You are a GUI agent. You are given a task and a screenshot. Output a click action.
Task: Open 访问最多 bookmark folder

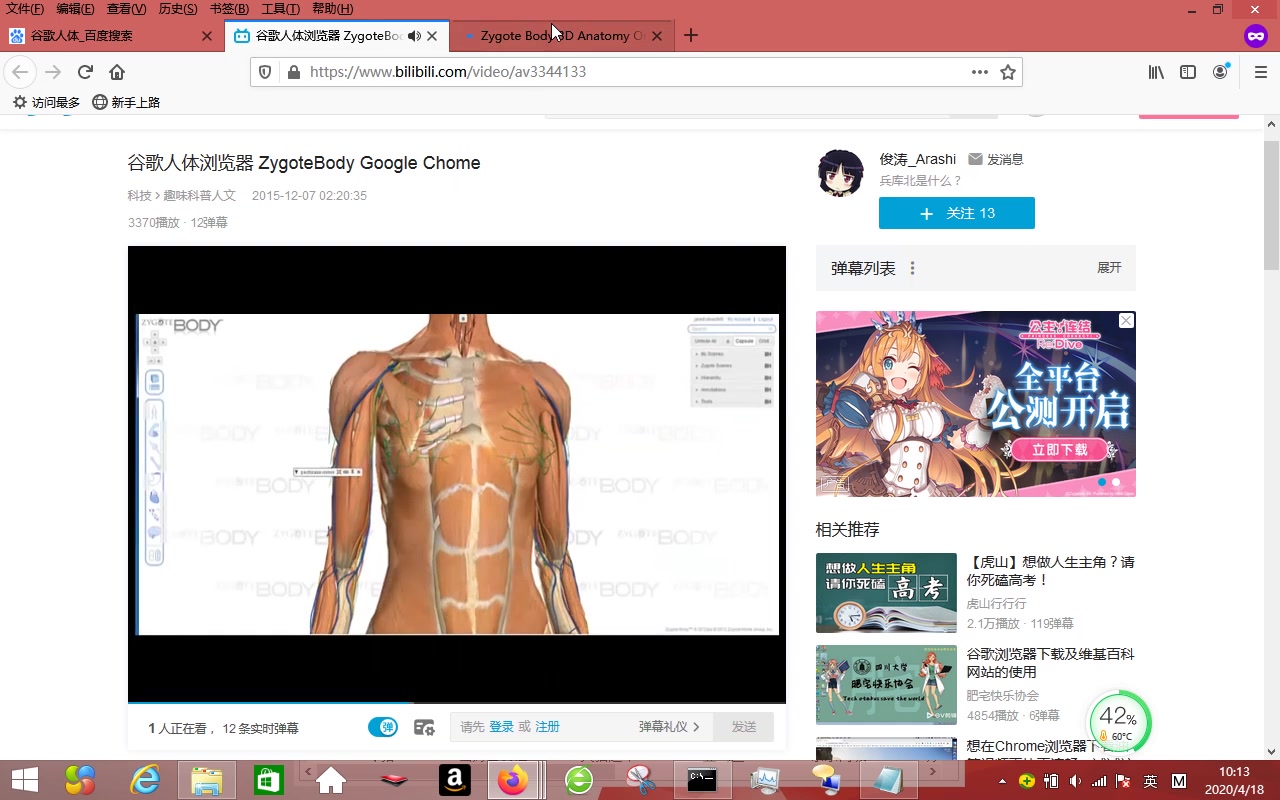[46, 102]
